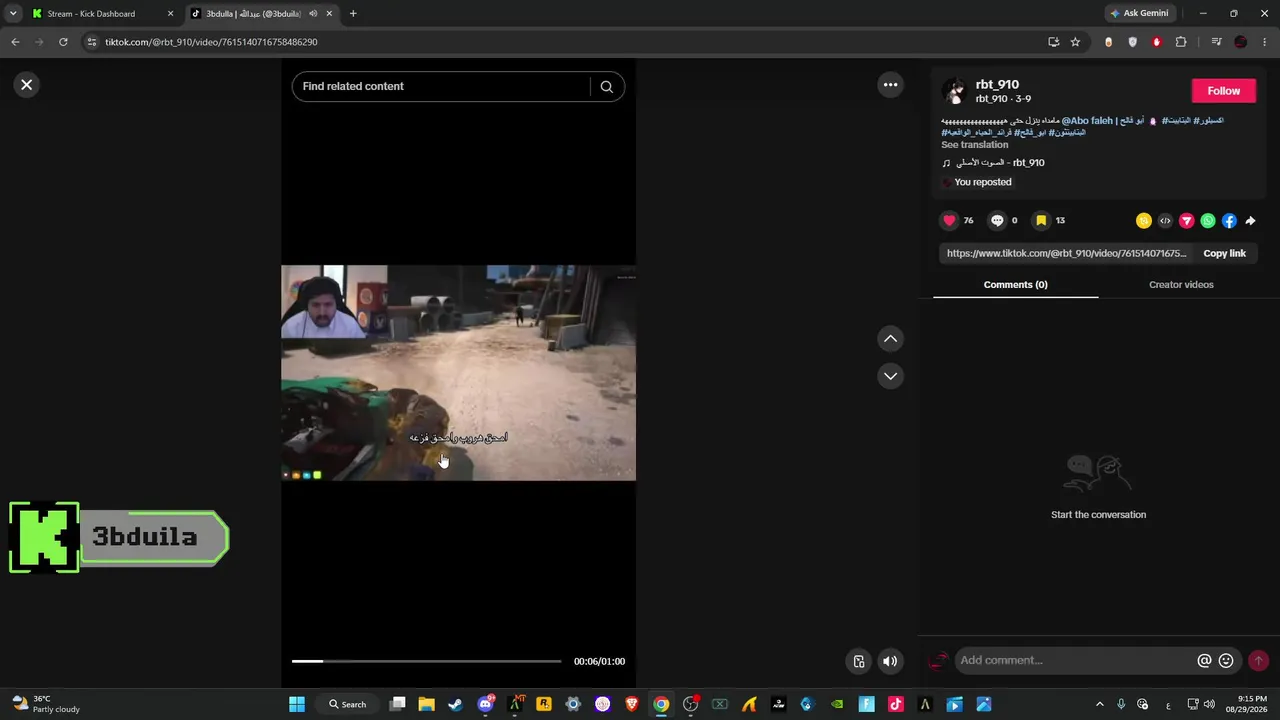This screenshot has height=720, width=1280.
Task: Click the Follow button
Action: tap(1223, 91)
